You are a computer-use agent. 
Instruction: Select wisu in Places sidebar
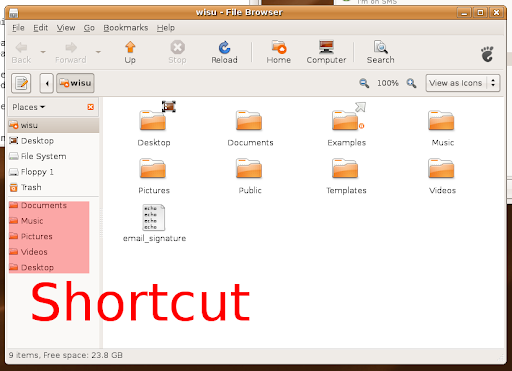(x=53, y=125)
